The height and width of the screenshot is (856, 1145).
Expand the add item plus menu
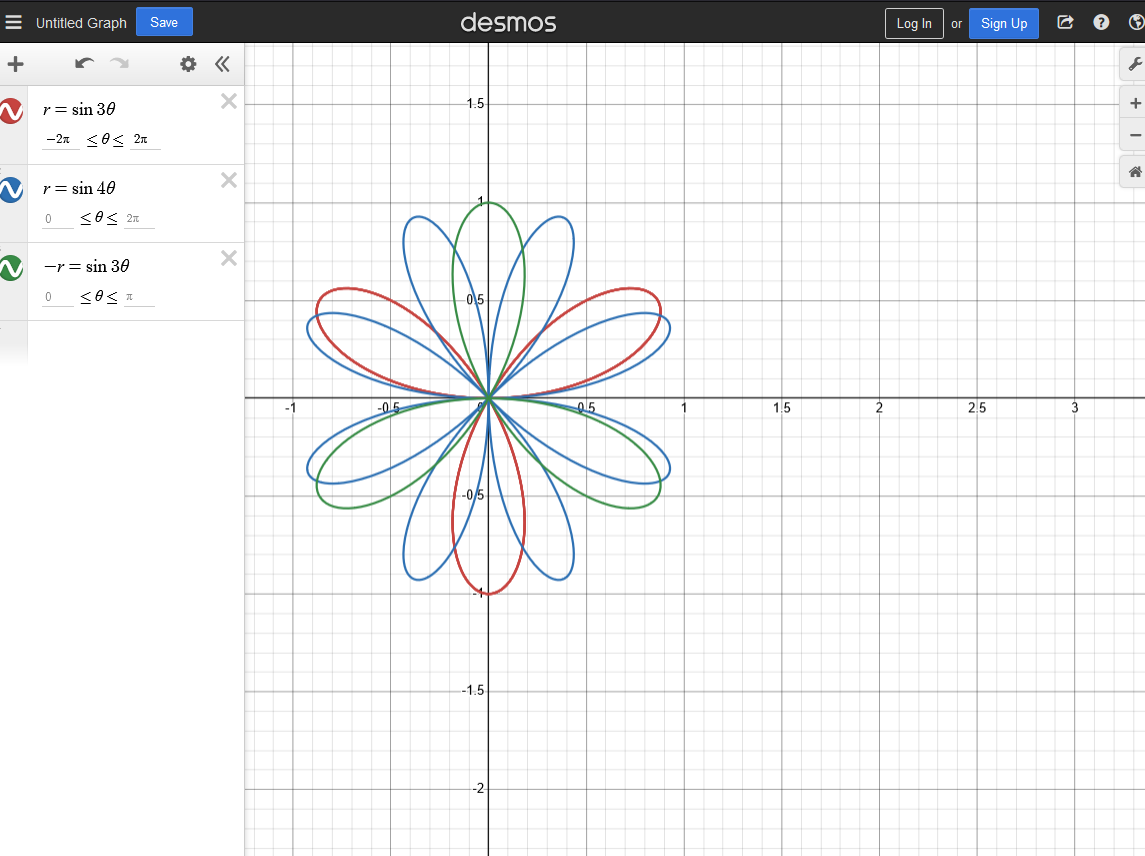(15, 65)
